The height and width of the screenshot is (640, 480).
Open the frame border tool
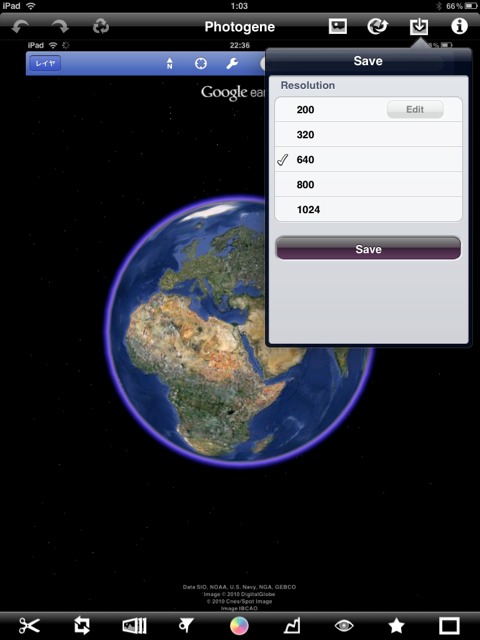[449, 625]
